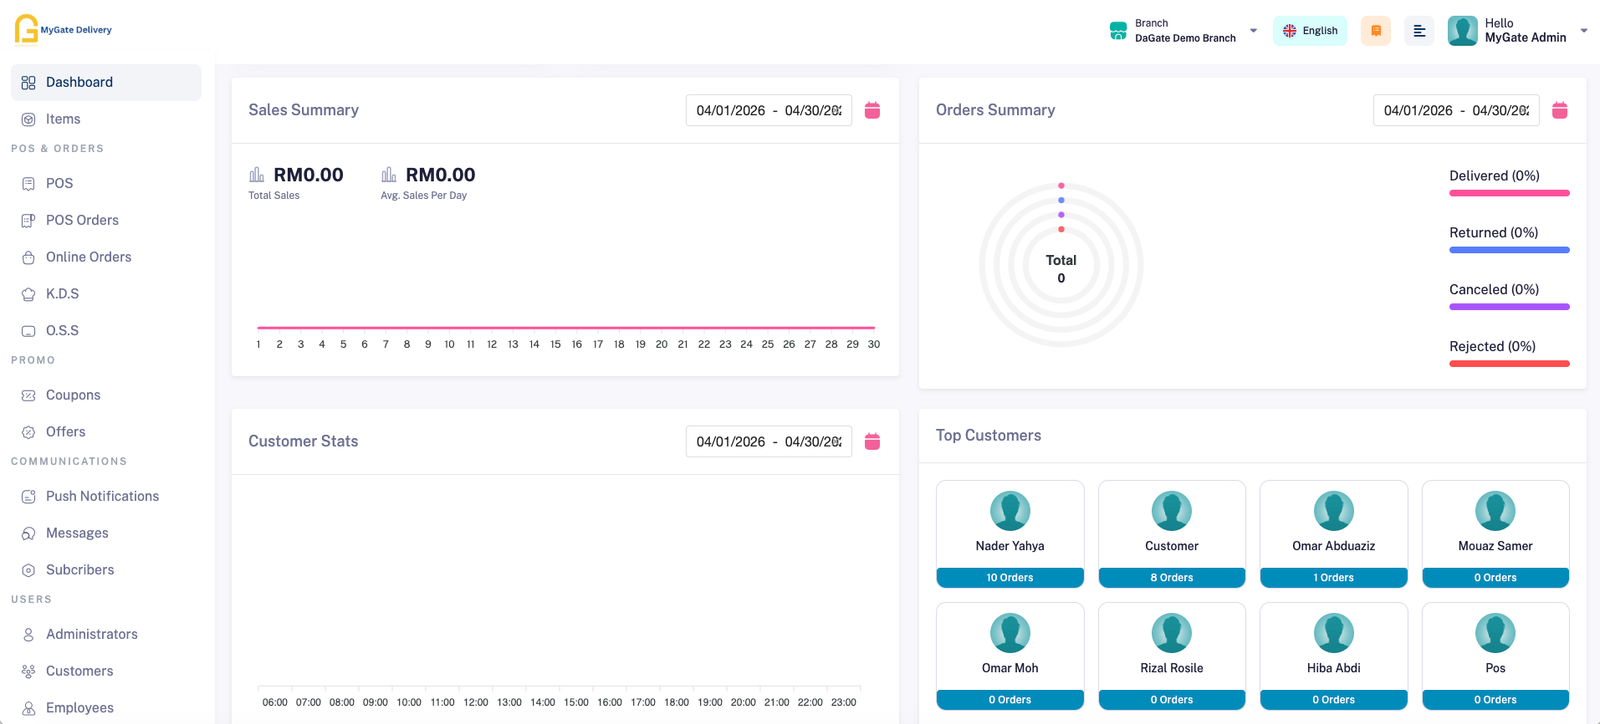The width and height of the screenshot is (1600, 724).
Task: Click Omar Abduaziz's 1 Orders button
Action: (1333, 578)
